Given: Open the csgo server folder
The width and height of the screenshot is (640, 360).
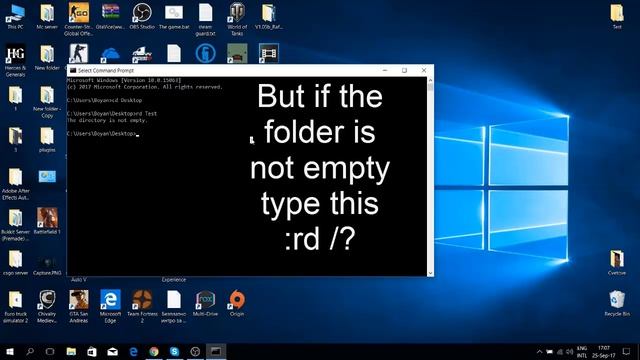Looking at the screenshot, I should 16,262.
